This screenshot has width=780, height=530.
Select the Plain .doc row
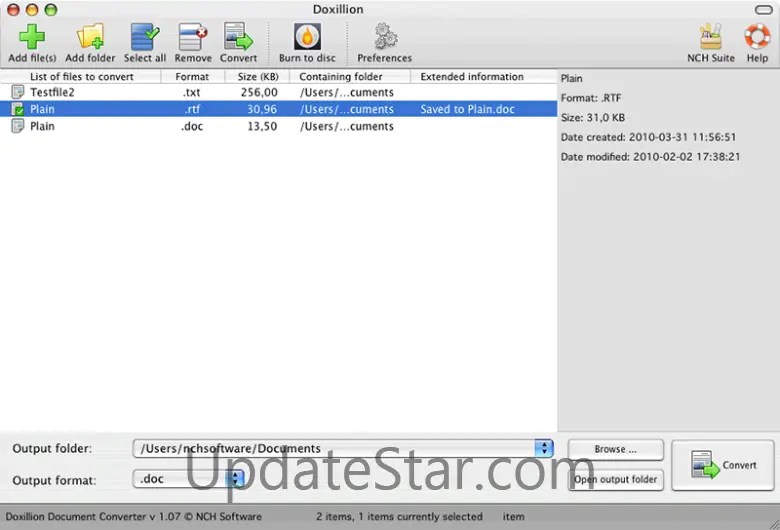coord(279,126)
